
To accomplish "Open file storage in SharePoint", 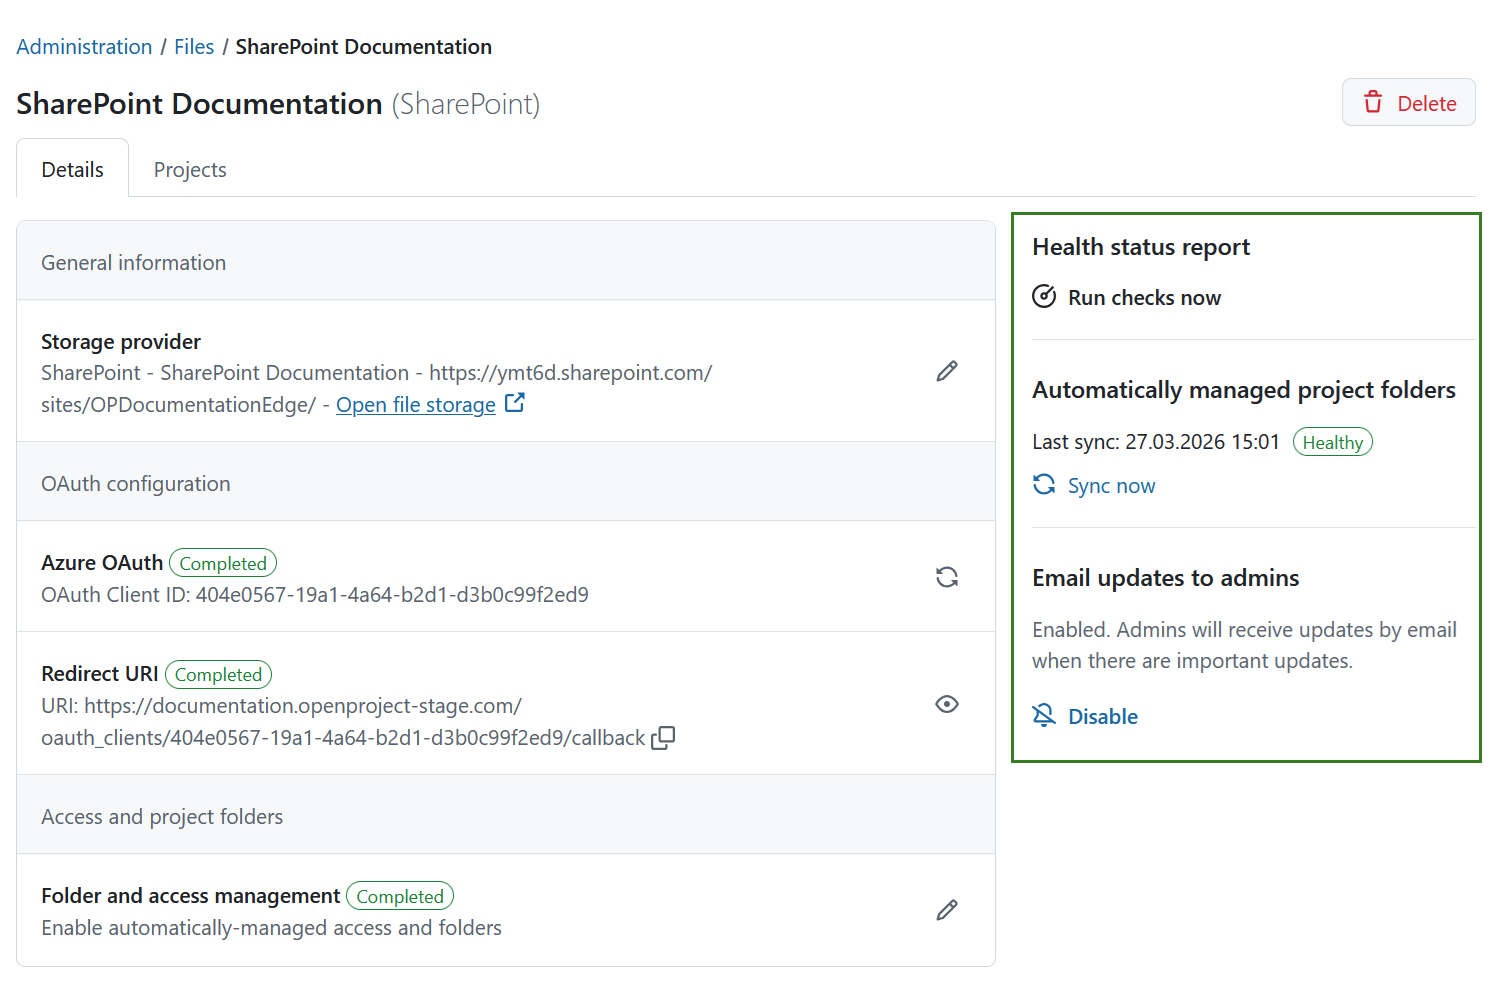I will [415, 404].
